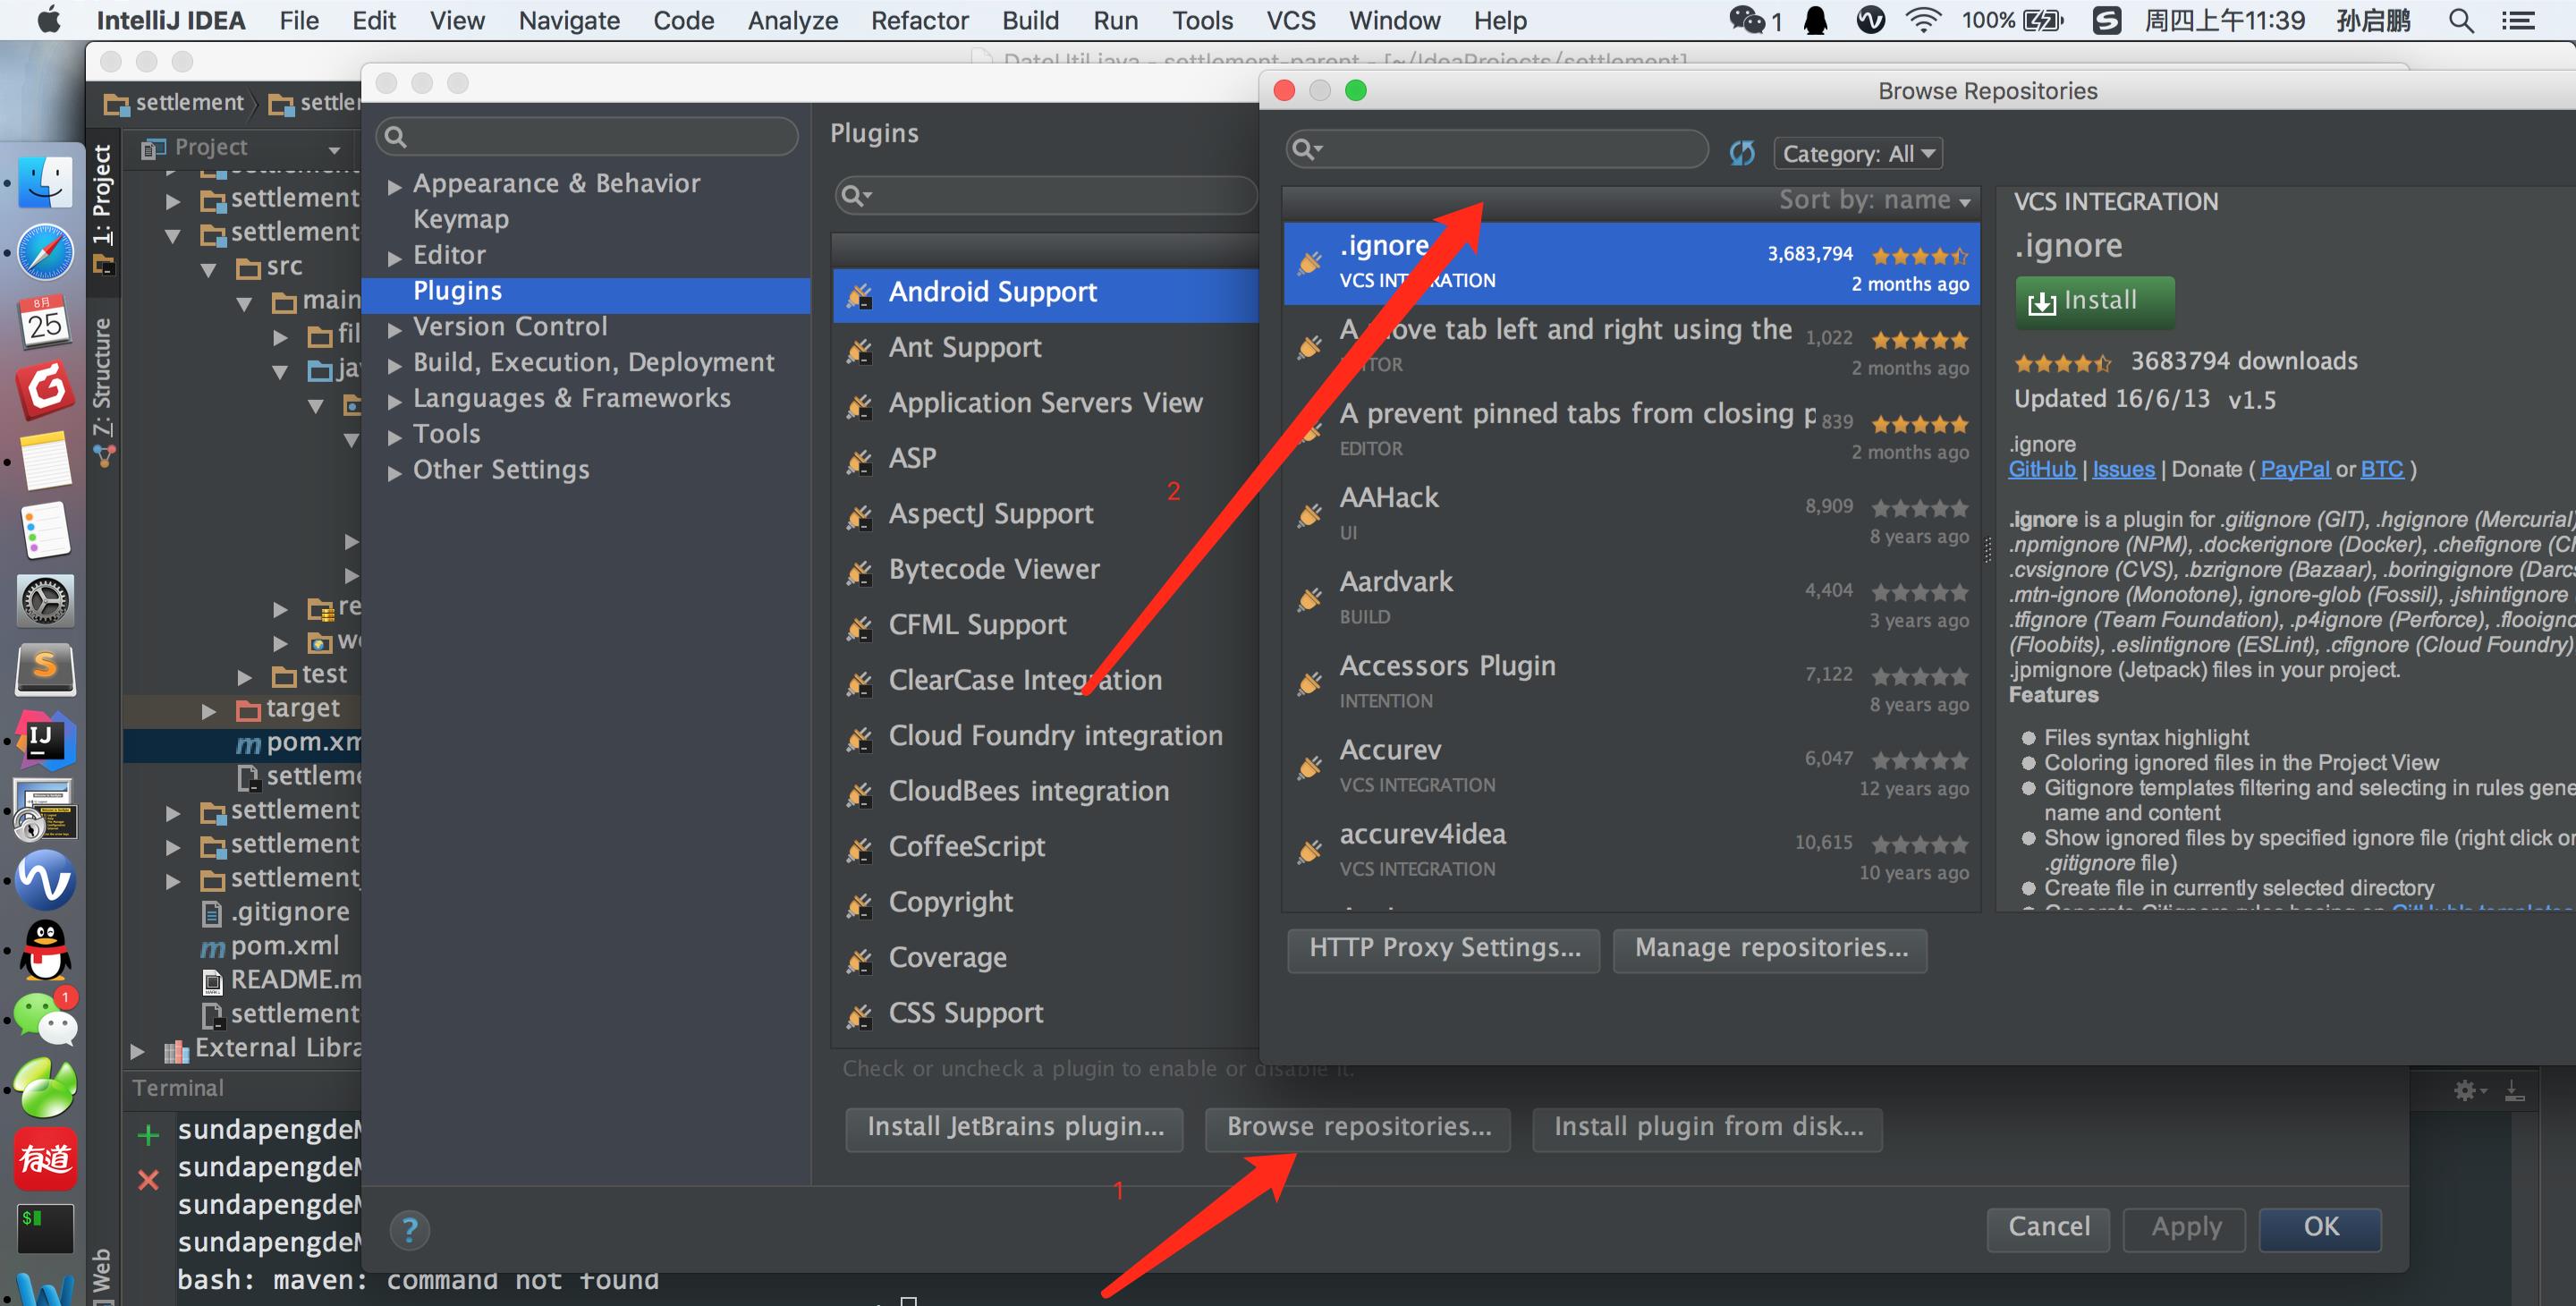
Task: Open the Notification Center list icon
Action: [2518, 20]
